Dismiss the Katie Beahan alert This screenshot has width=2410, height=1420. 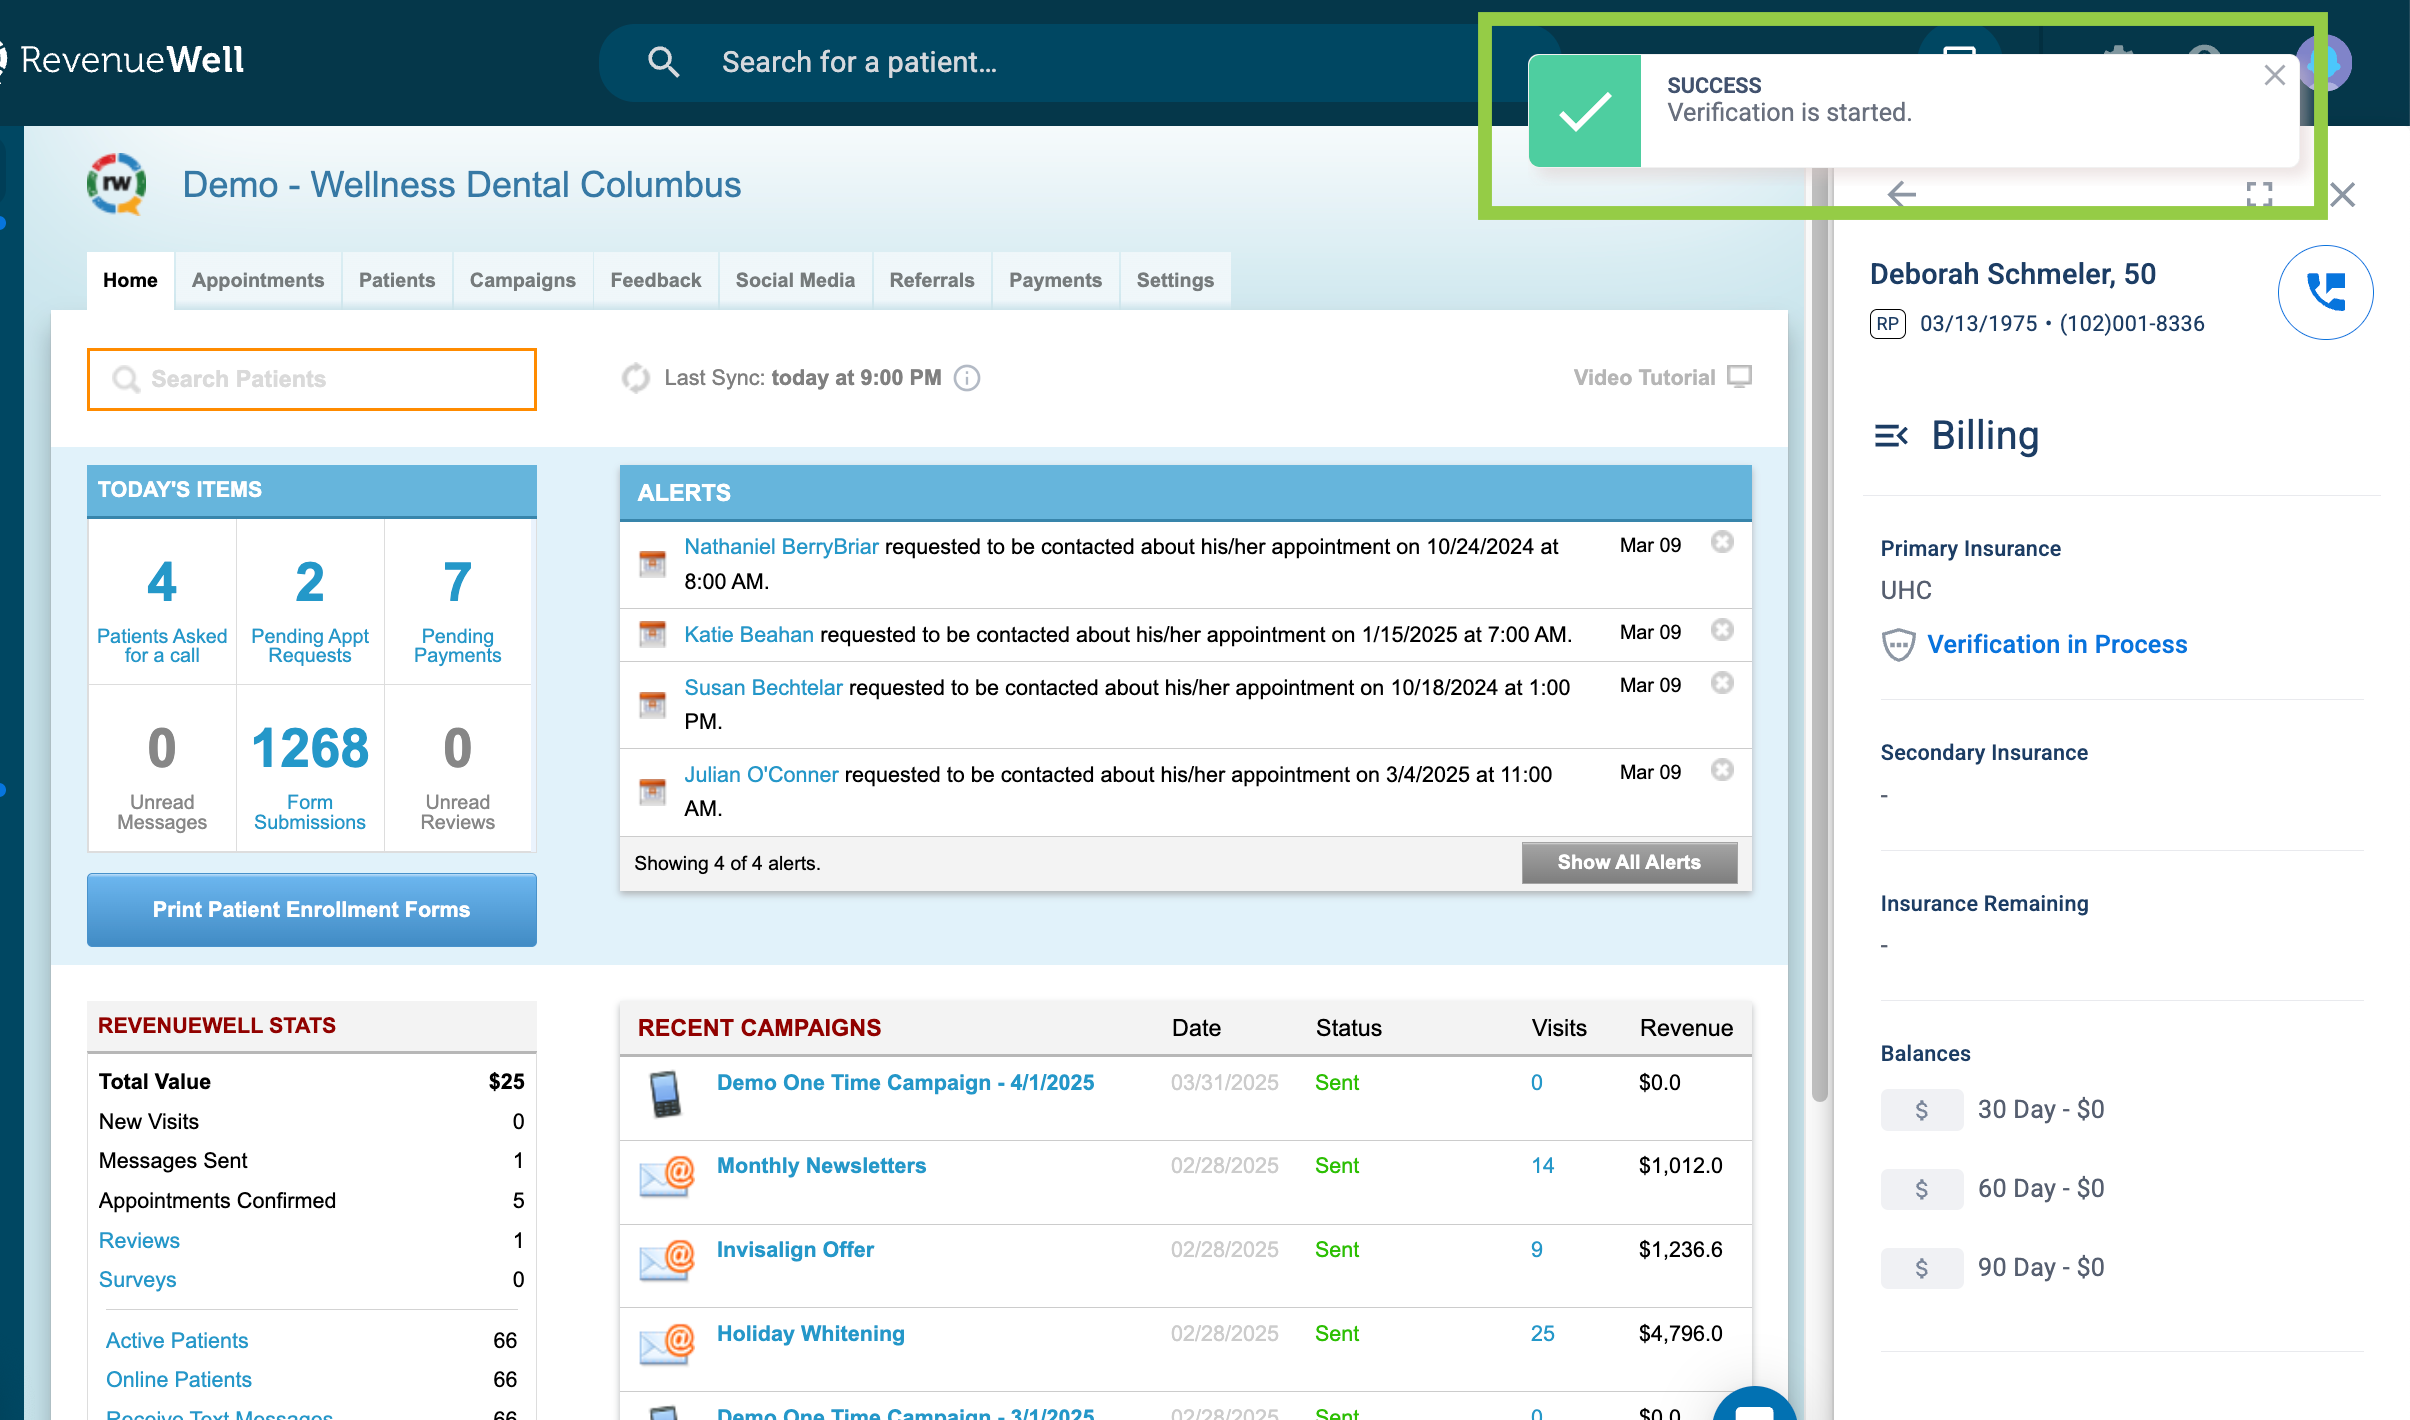click(x=1721, y=630)
